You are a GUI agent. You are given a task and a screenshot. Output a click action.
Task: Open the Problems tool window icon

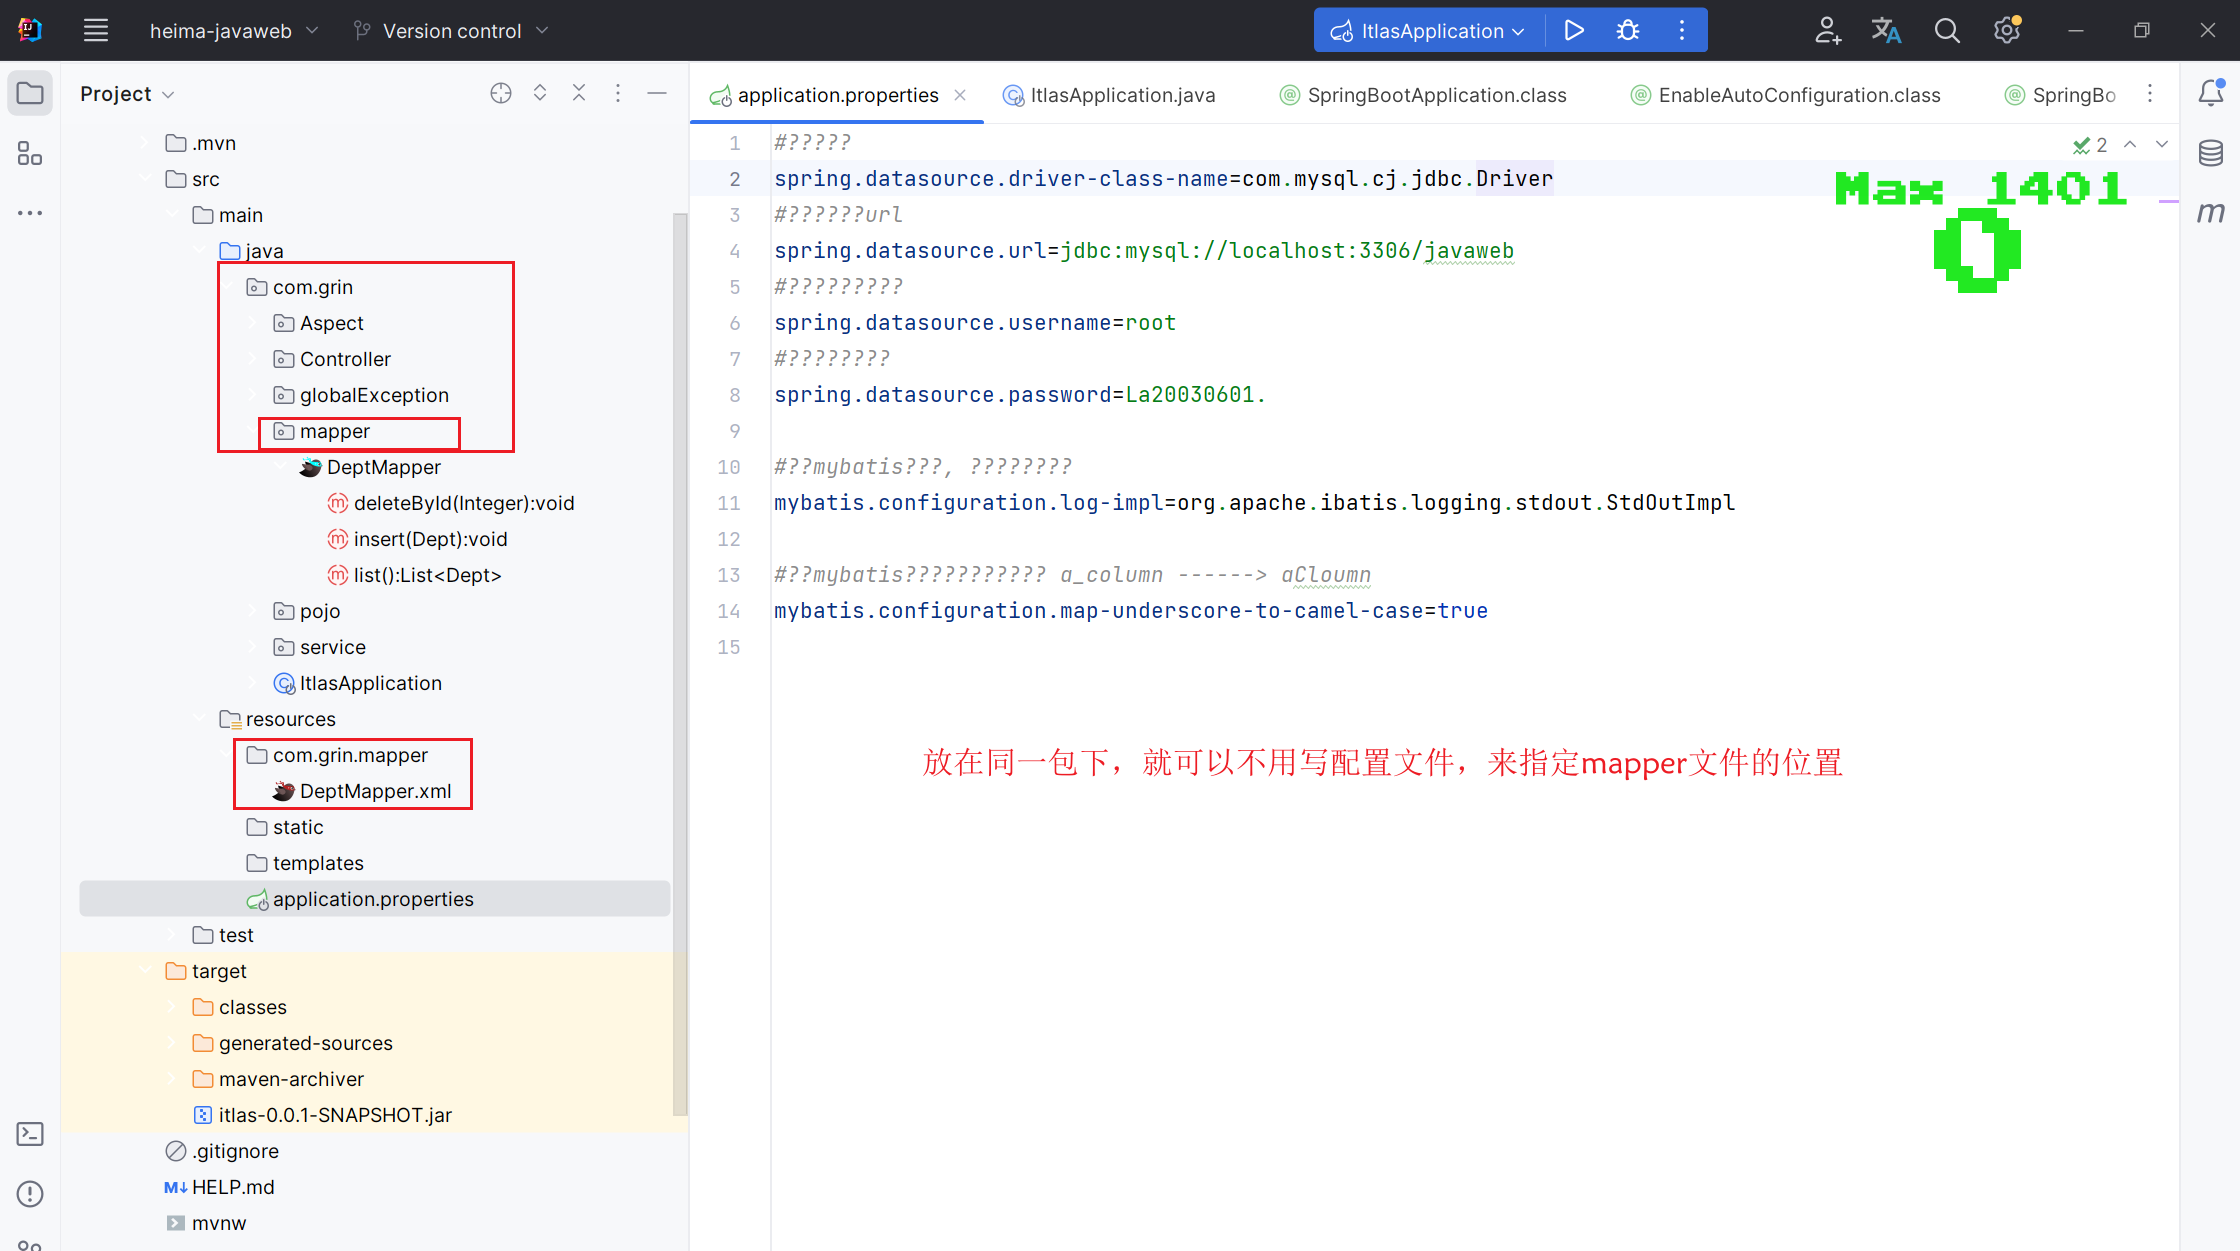pos(30,1193)
